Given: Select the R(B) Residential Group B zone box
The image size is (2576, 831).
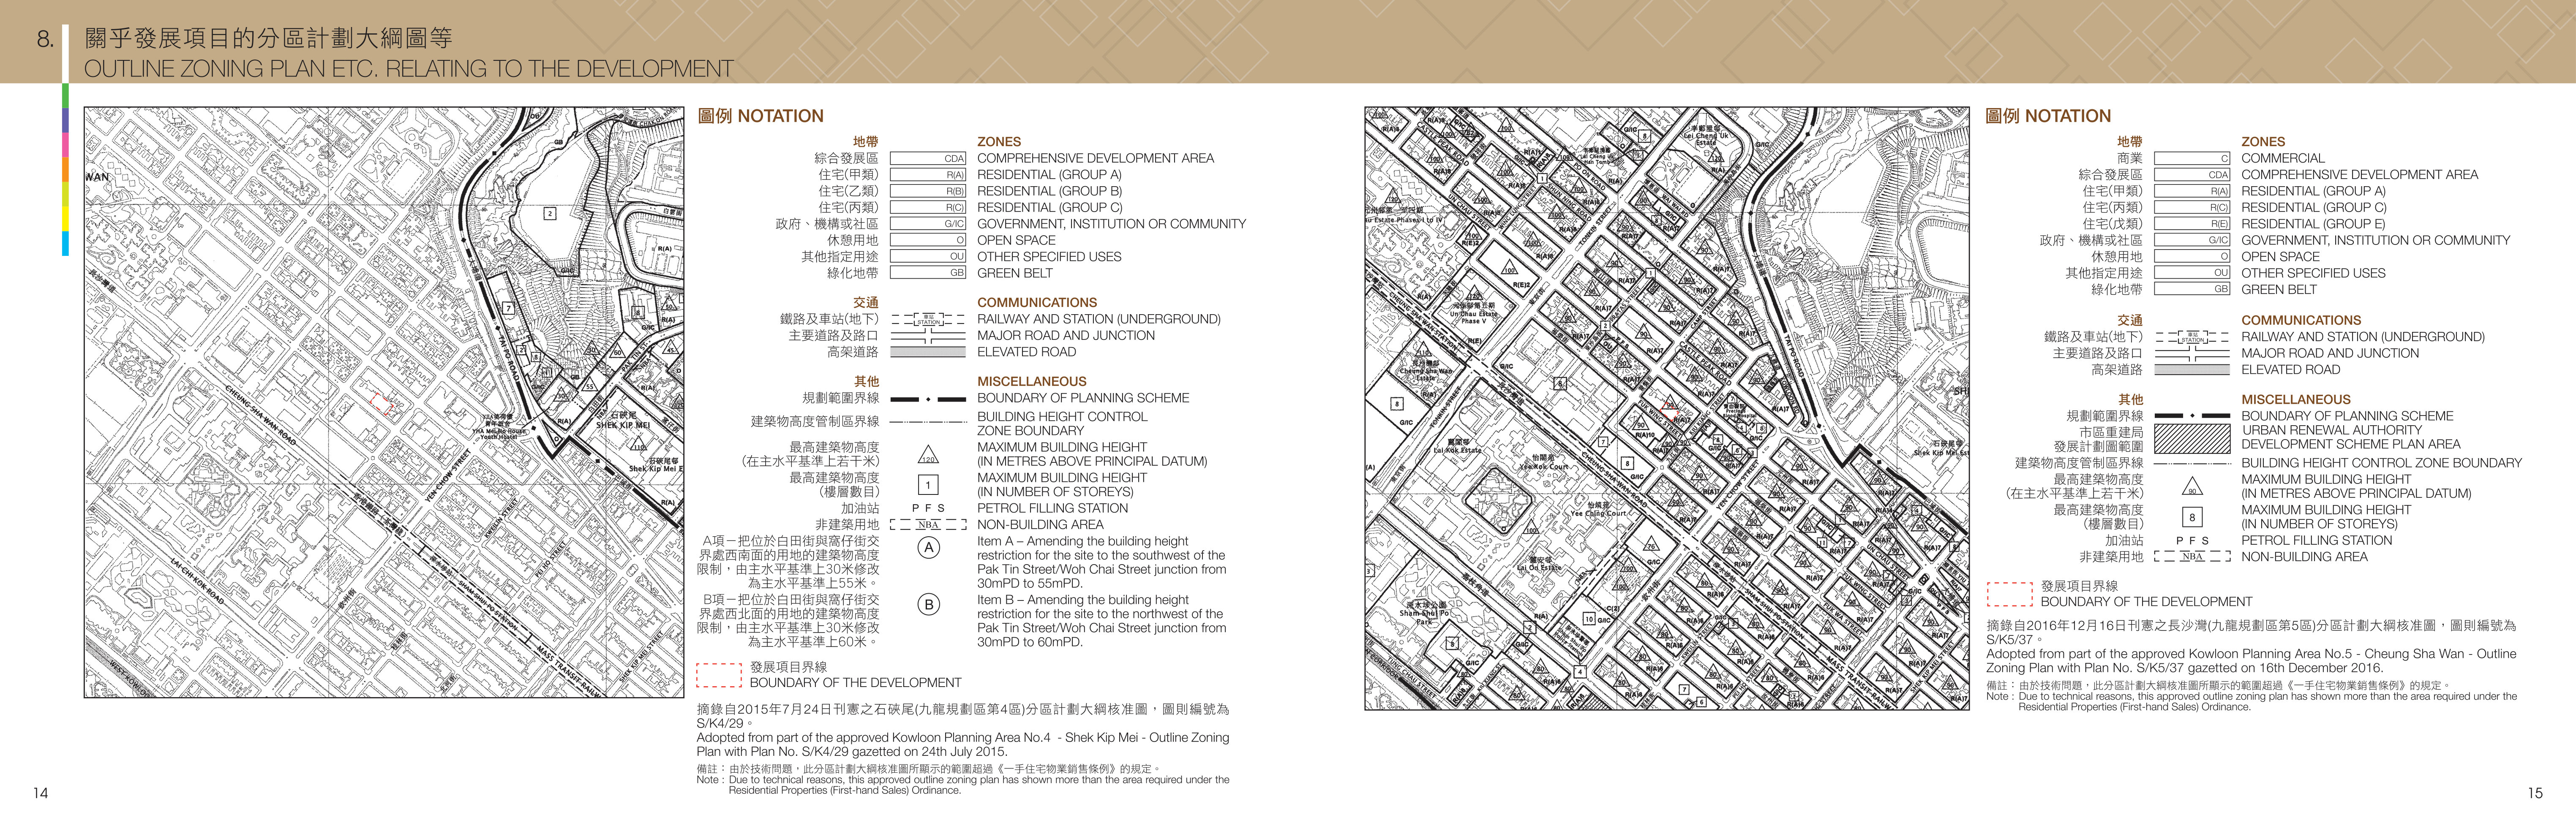Looking at the screenshot, I should pyautogui.click(x=928, y=191).
